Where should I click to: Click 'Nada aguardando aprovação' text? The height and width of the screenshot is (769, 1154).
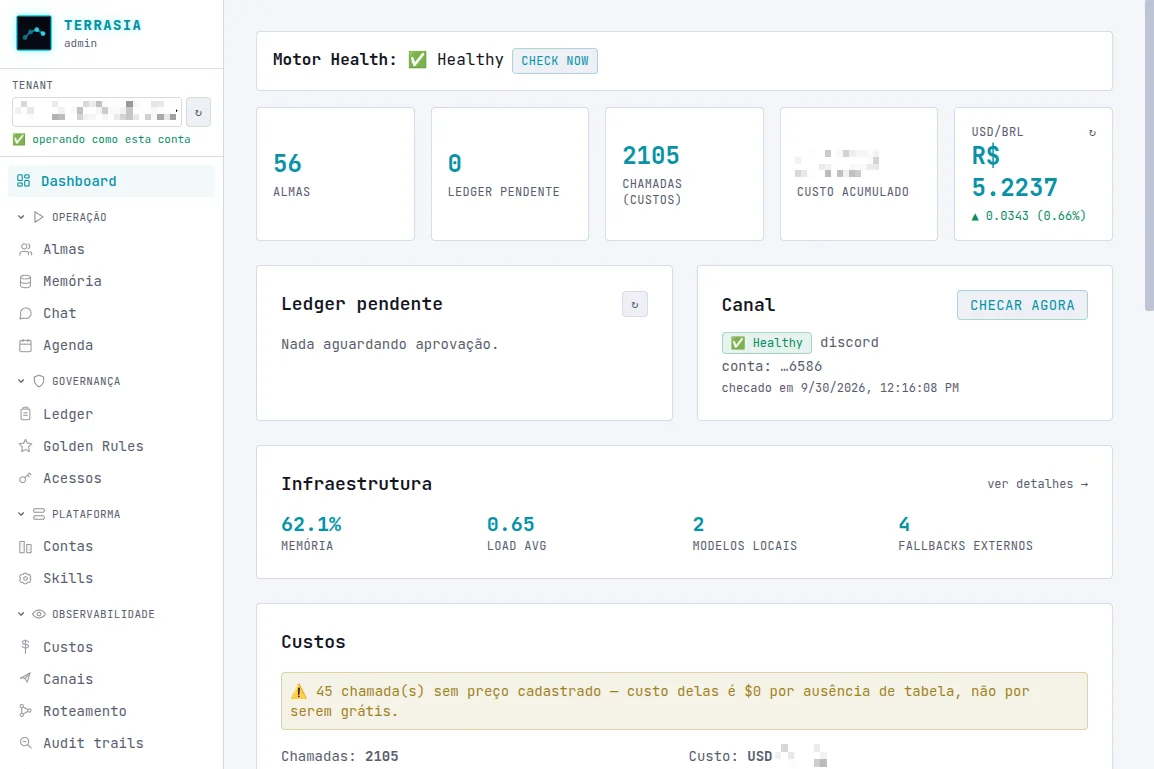(390, 344)
